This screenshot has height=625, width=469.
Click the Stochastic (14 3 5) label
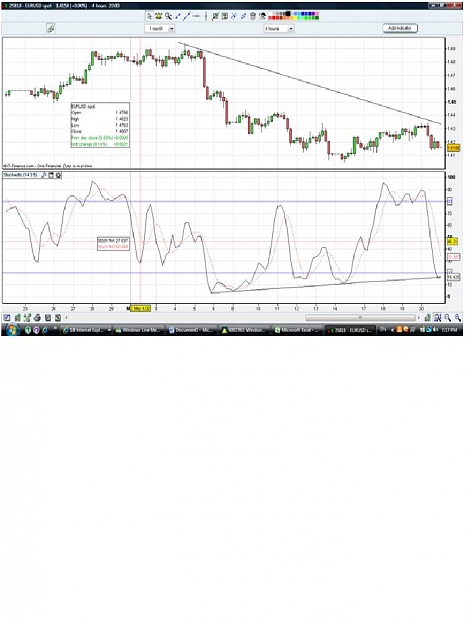(21, 175)
